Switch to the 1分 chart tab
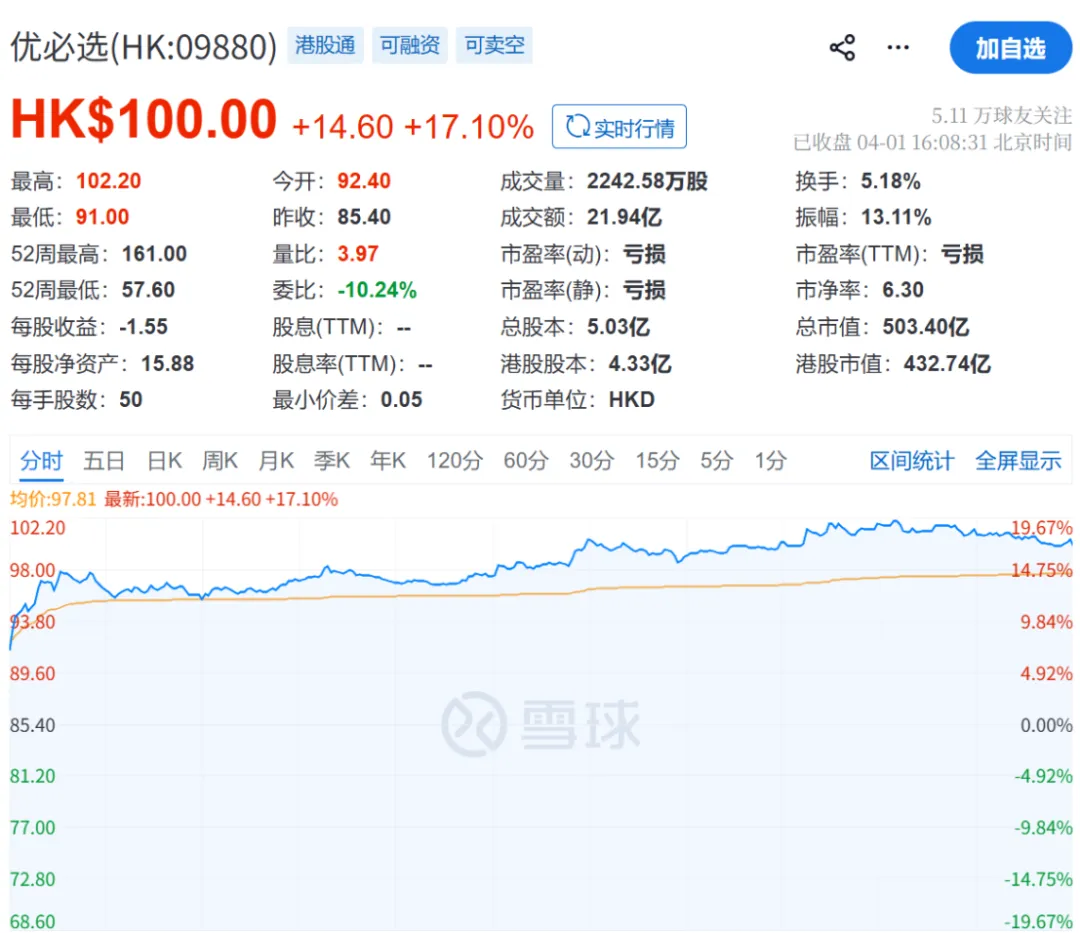The image size is (1080, 933). (770, 460)
